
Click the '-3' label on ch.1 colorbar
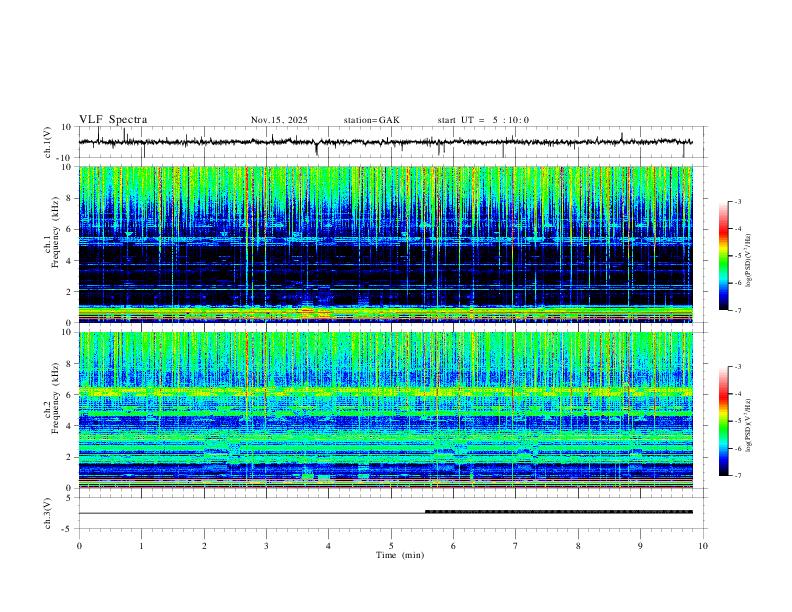tap(737, 201)
